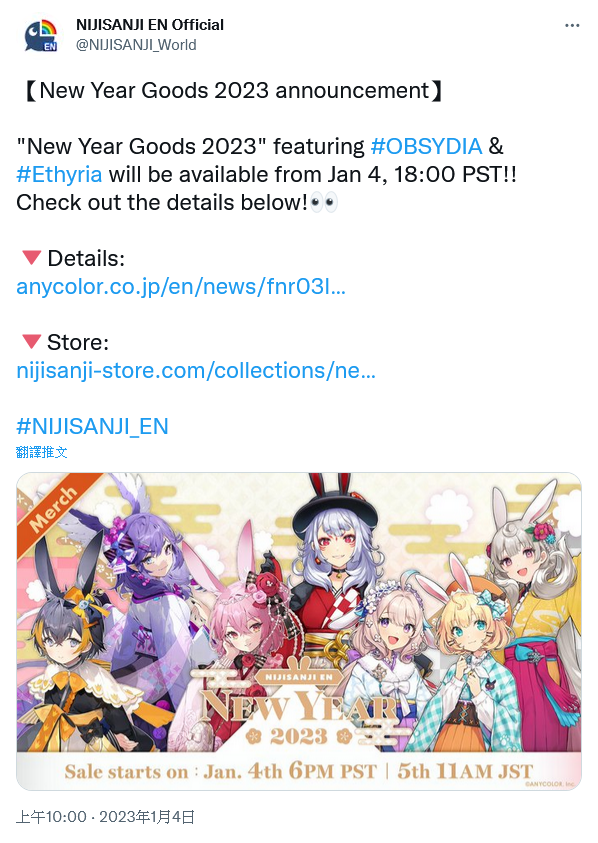Screen dimensions: 598x843
Task: Click the eyes emoji after details below
Action: [324, 203]
